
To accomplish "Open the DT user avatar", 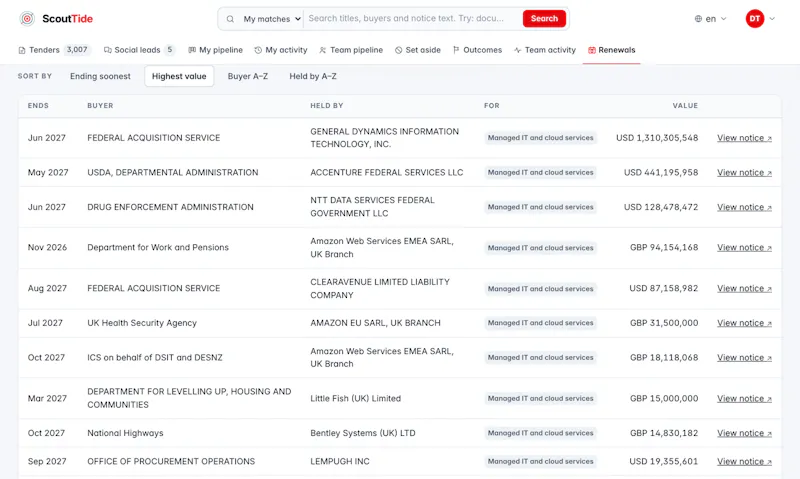I will pos(755,19).
